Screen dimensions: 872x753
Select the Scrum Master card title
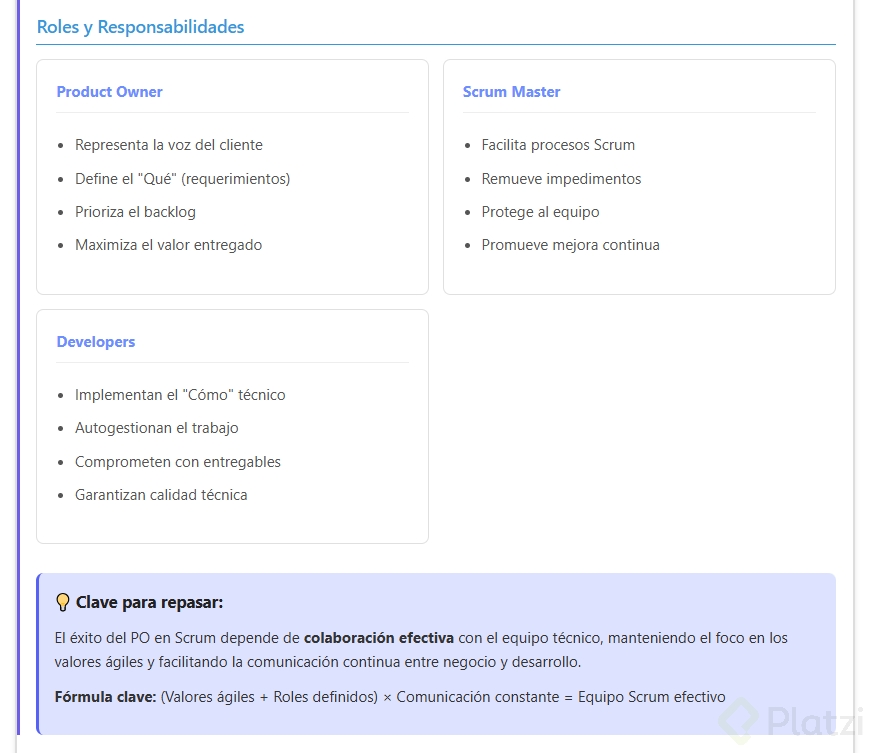coord(511,92)
